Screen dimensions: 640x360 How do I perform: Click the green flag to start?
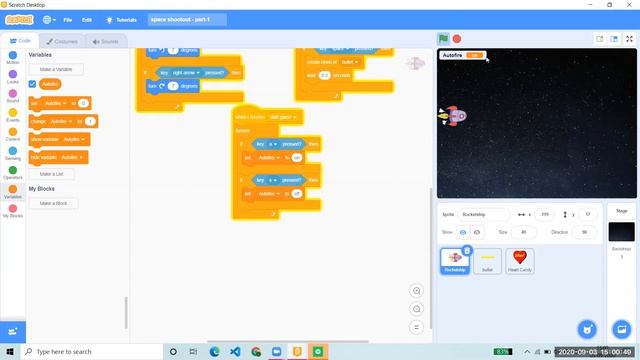[443, 39]
